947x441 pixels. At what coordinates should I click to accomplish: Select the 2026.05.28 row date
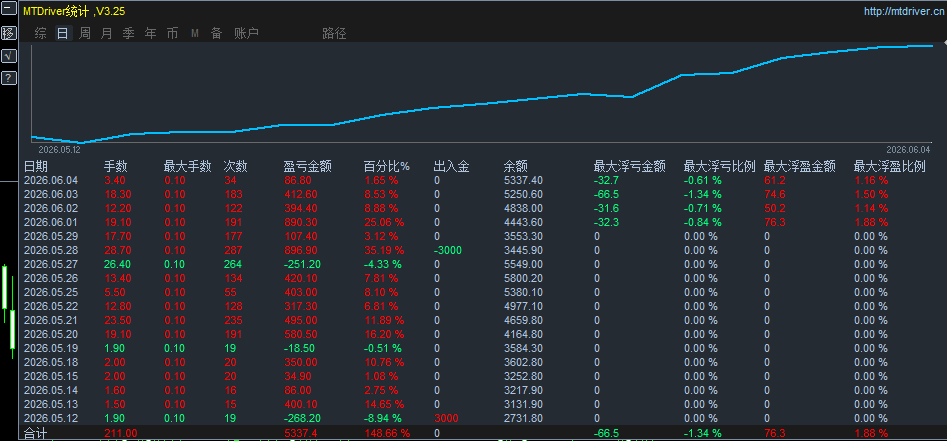pos(50,249)
